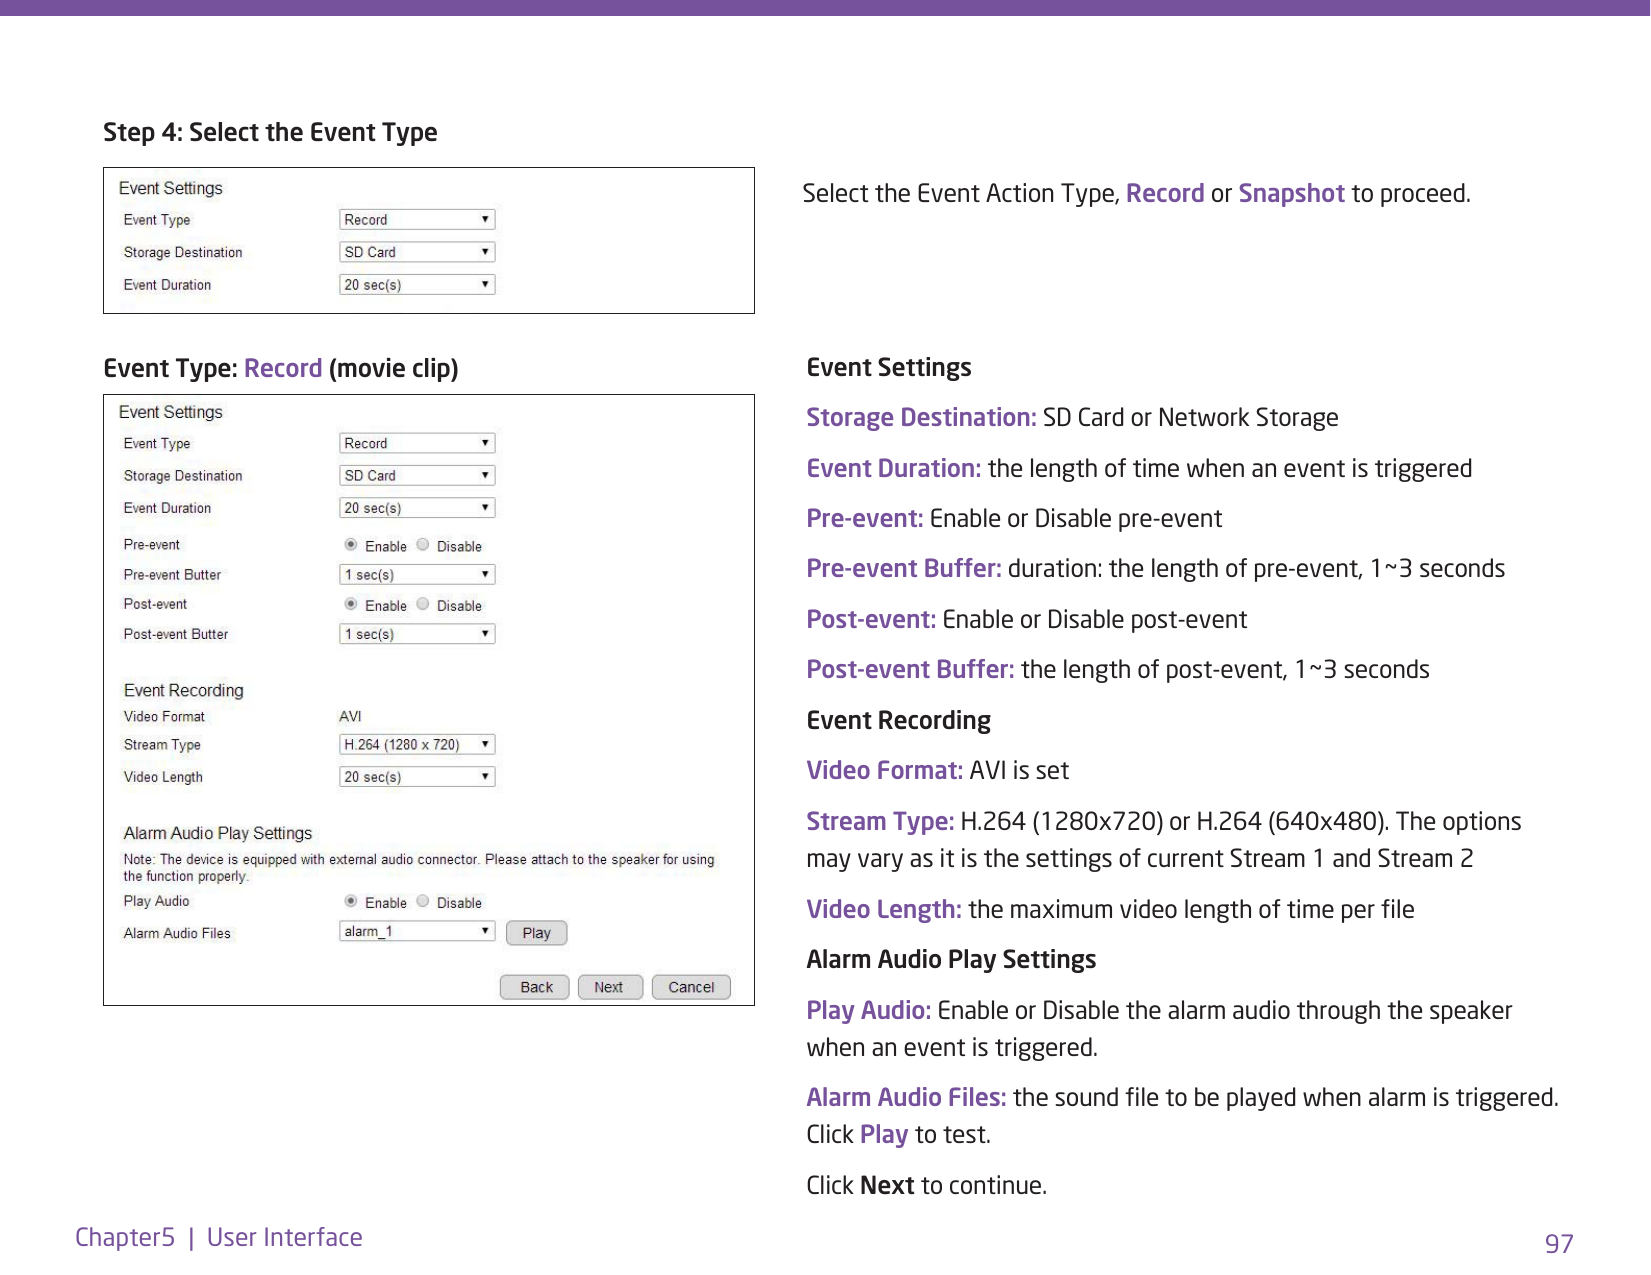Select Disable radio for Play Audio
The width and height of the screenshot is (1651, 1275).
(x=423, y=901)
